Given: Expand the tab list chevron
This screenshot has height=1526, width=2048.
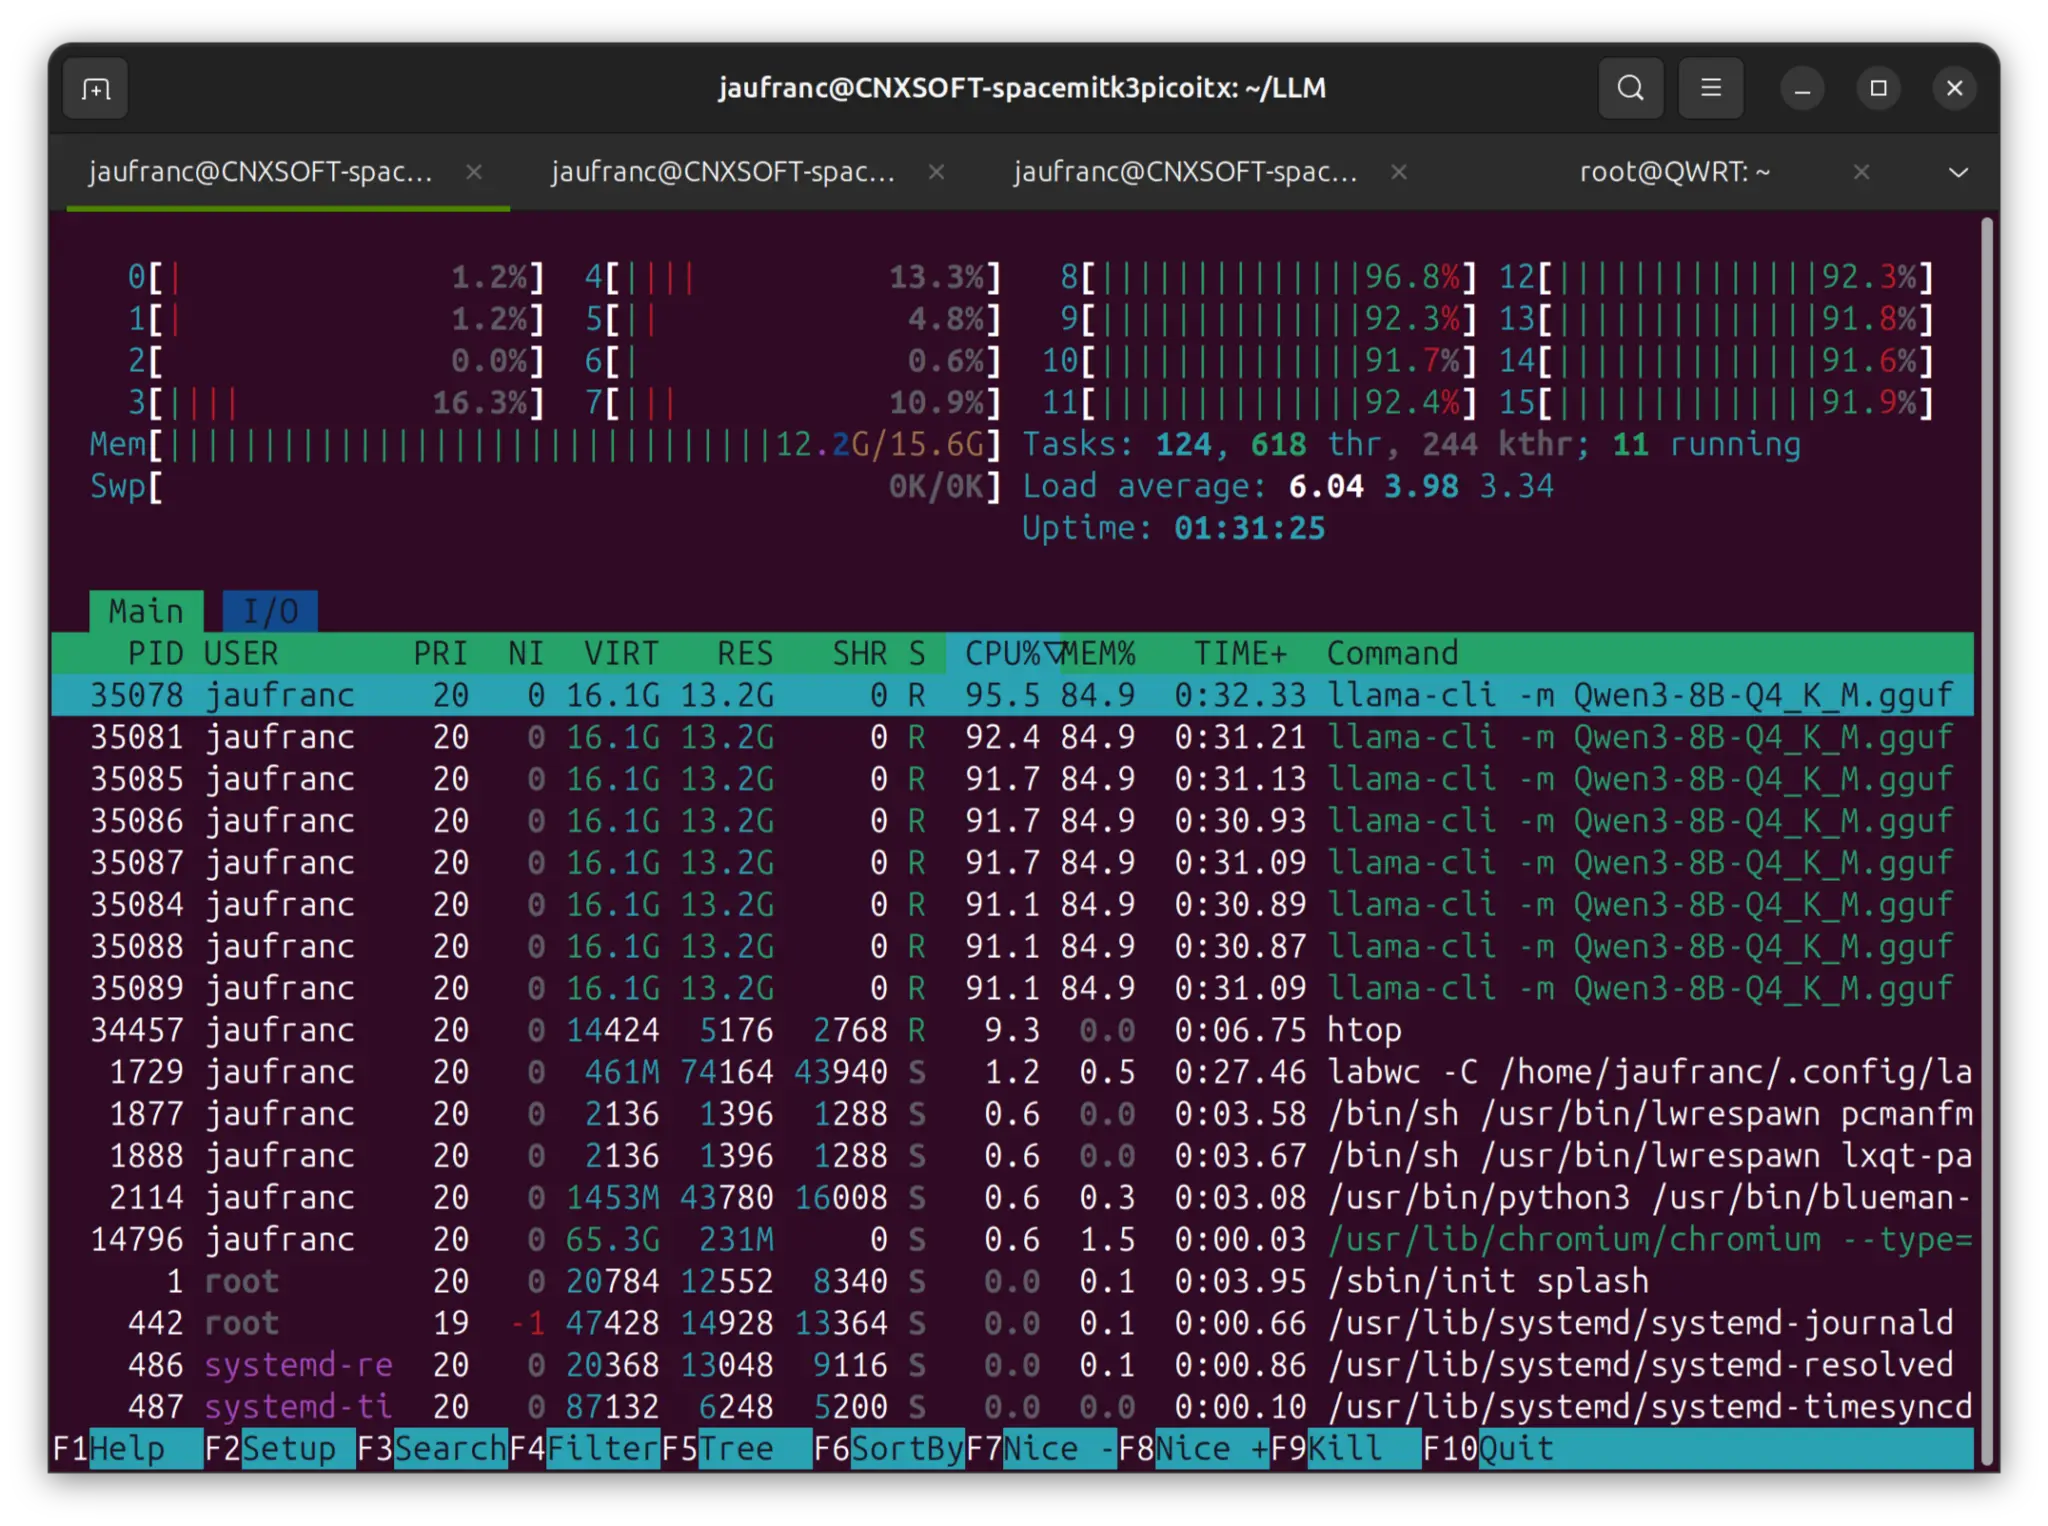Looking at the screenshot, I should (x=1958, y=172).
